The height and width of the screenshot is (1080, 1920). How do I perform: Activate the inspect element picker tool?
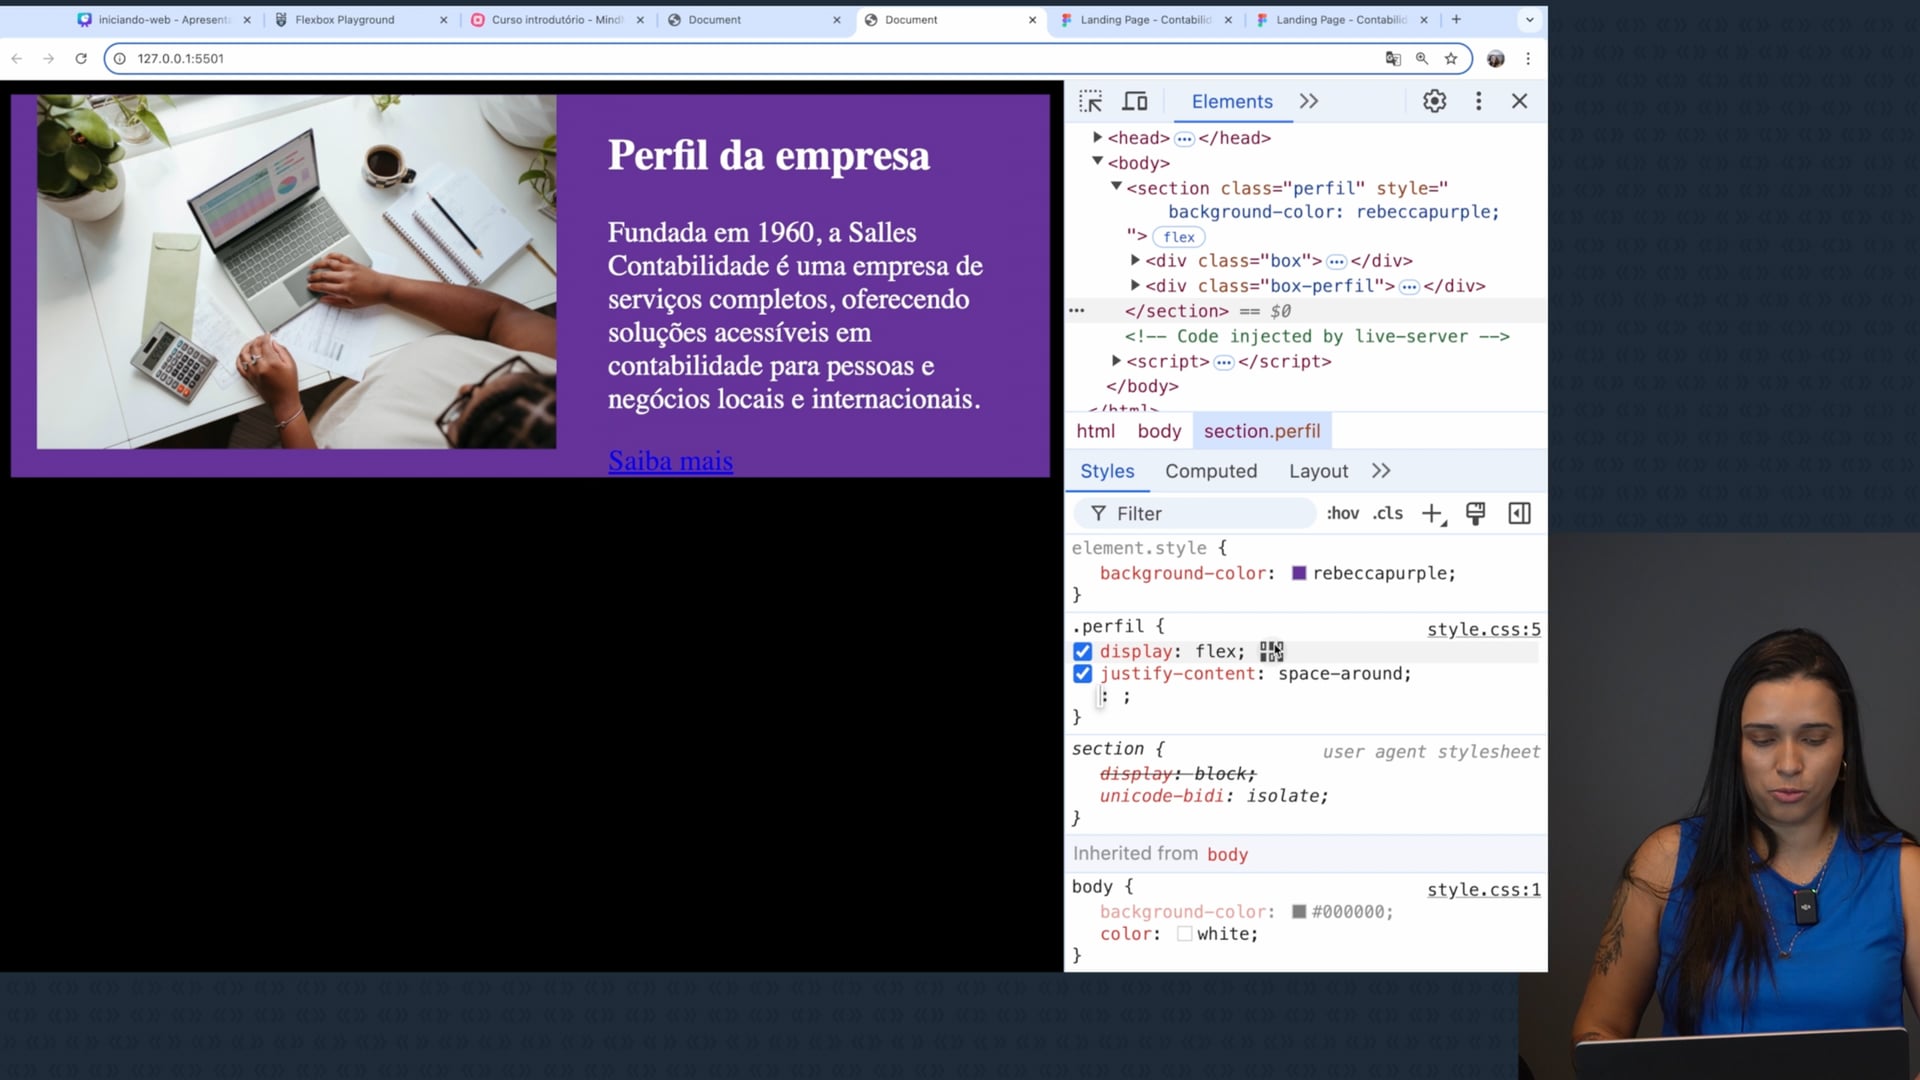click(1090, 101)
